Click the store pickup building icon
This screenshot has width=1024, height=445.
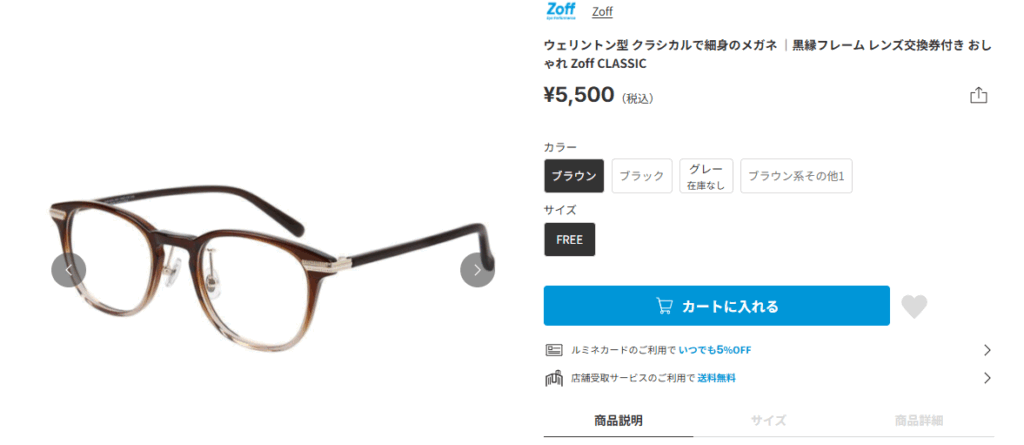[554, 378]
